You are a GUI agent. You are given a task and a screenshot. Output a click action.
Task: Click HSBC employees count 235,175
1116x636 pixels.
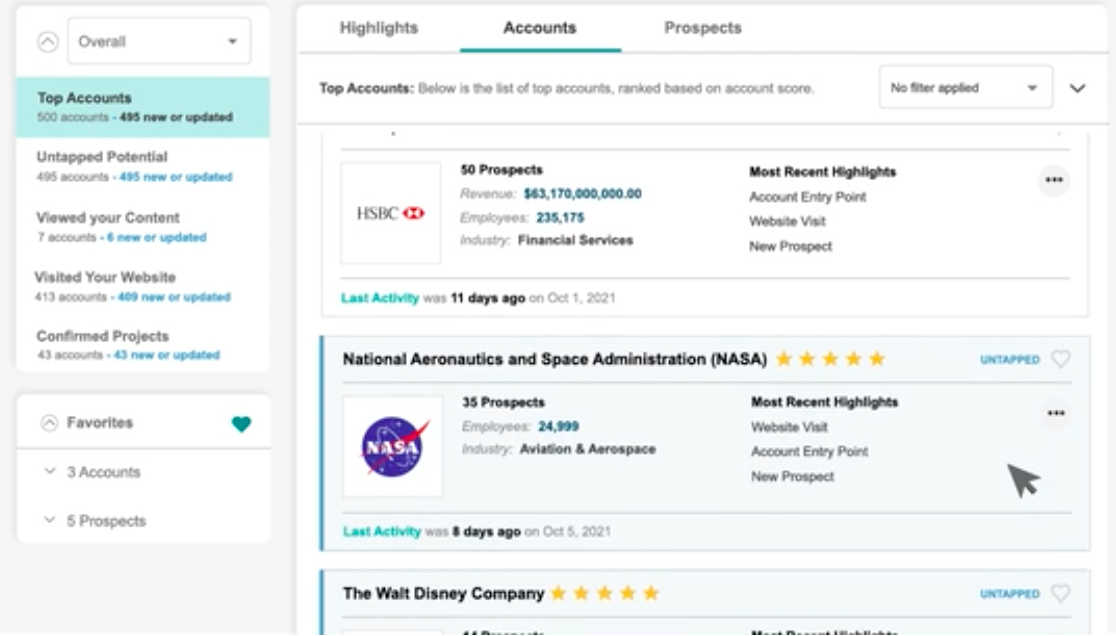(x=560, y=218)
